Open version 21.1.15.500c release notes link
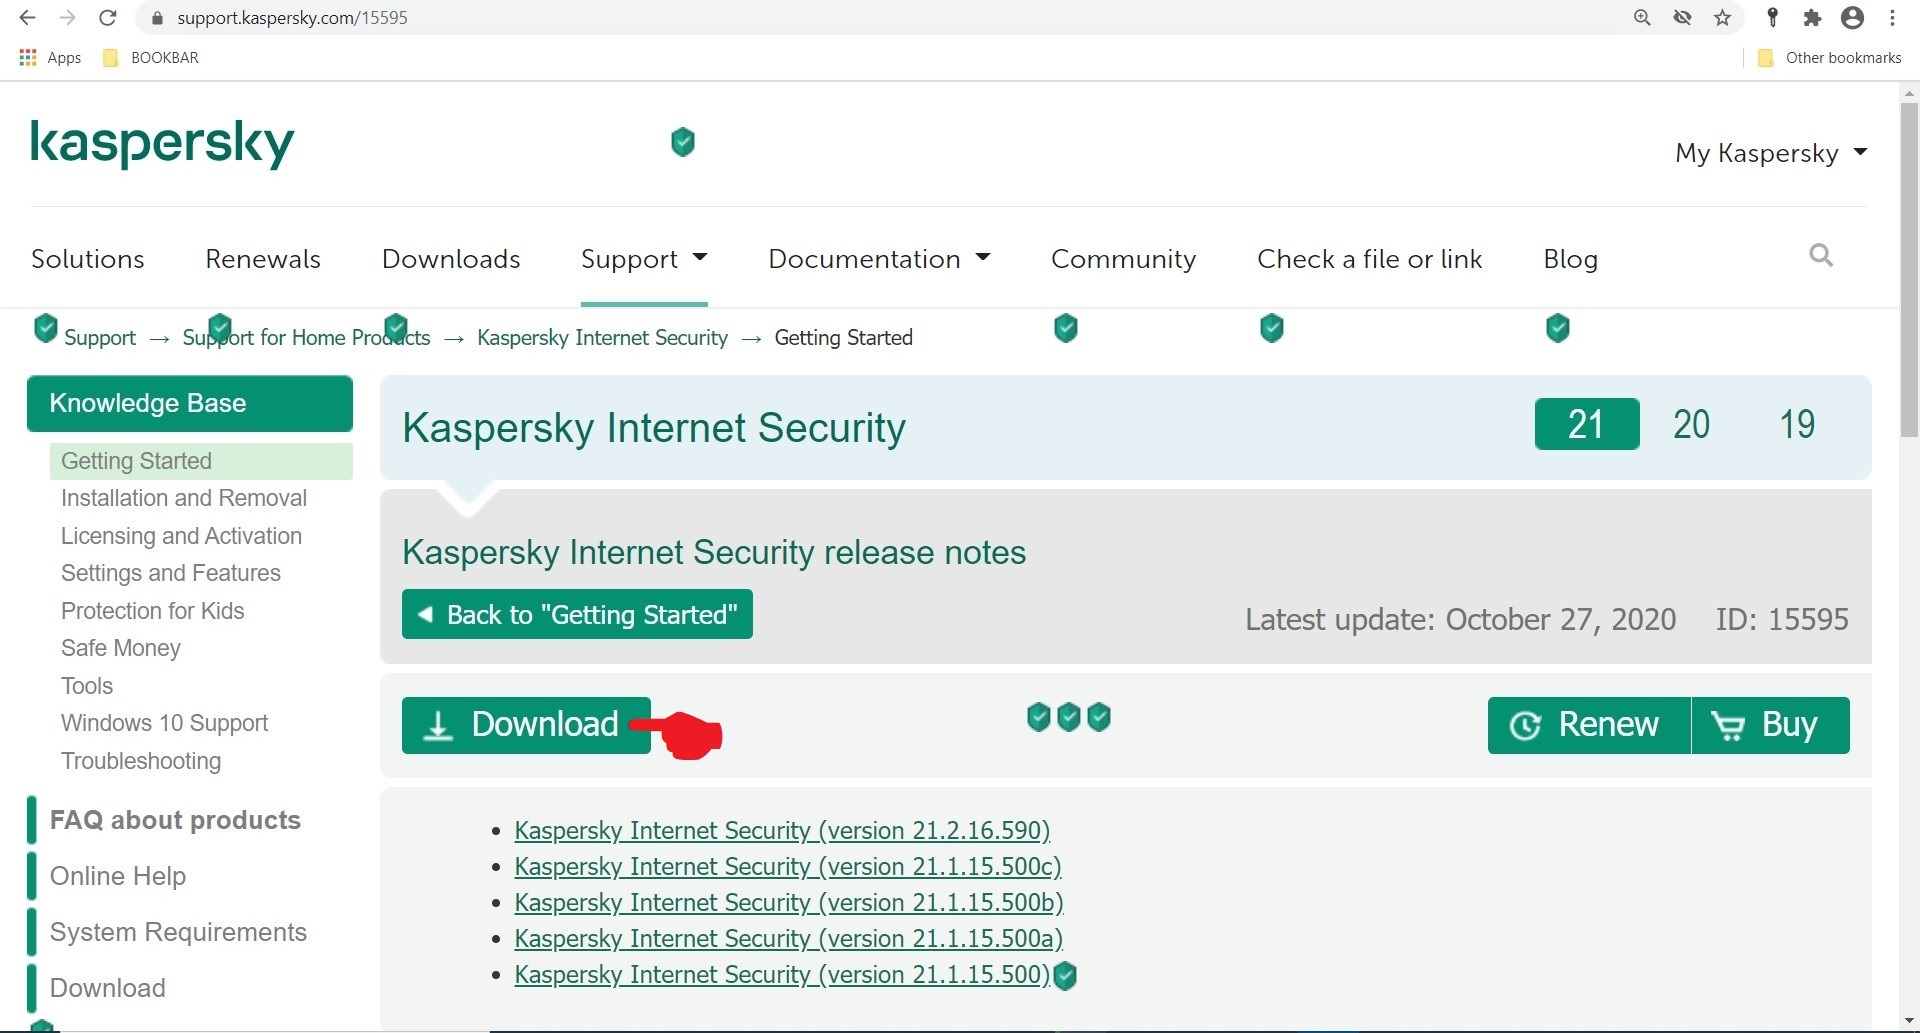Viewport: 1920px width, 1033px height. 788,867
